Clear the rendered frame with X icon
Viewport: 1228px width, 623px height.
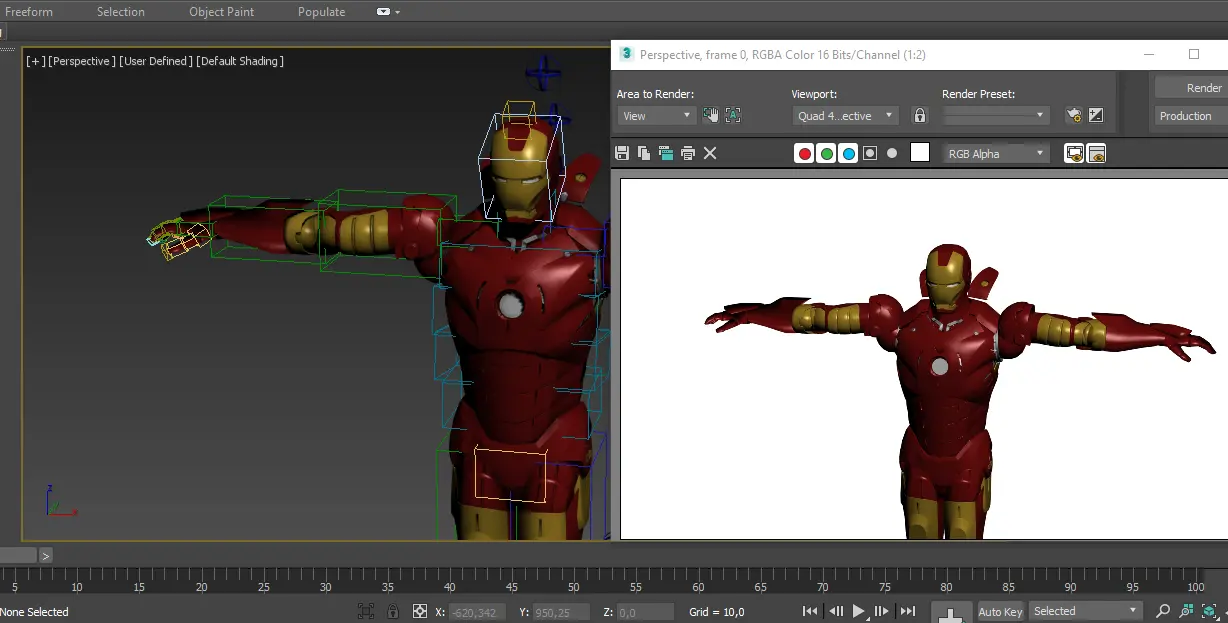(710, 153)
